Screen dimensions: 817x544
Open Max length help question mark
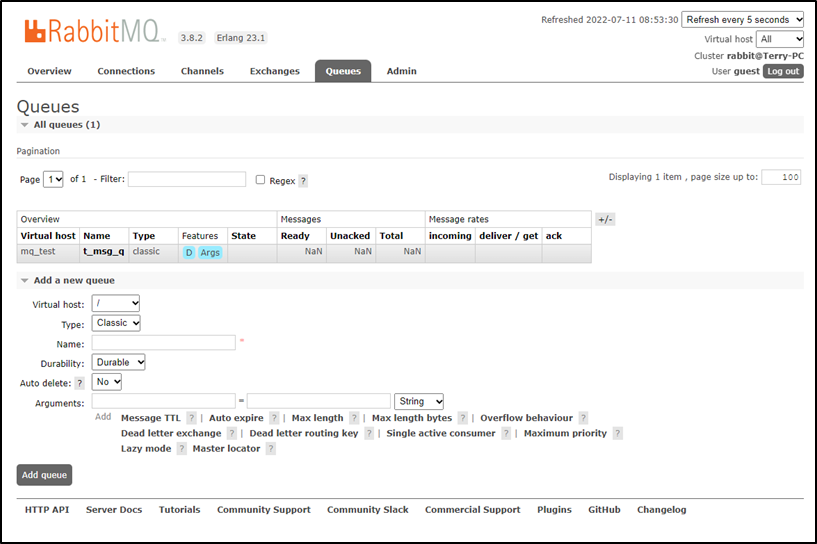pos(354,418)
